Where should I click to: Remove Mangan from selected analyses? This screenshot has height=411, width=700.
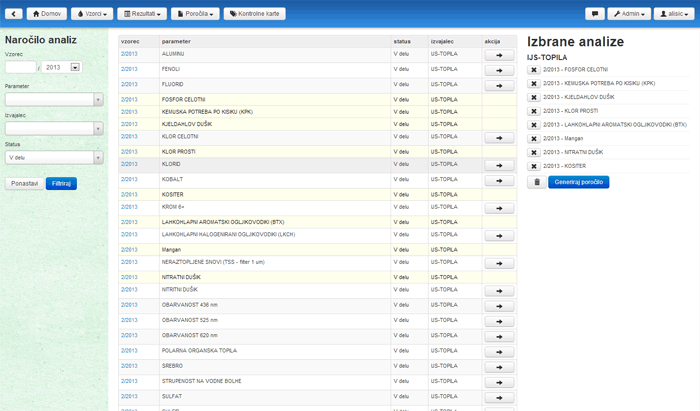533,139
